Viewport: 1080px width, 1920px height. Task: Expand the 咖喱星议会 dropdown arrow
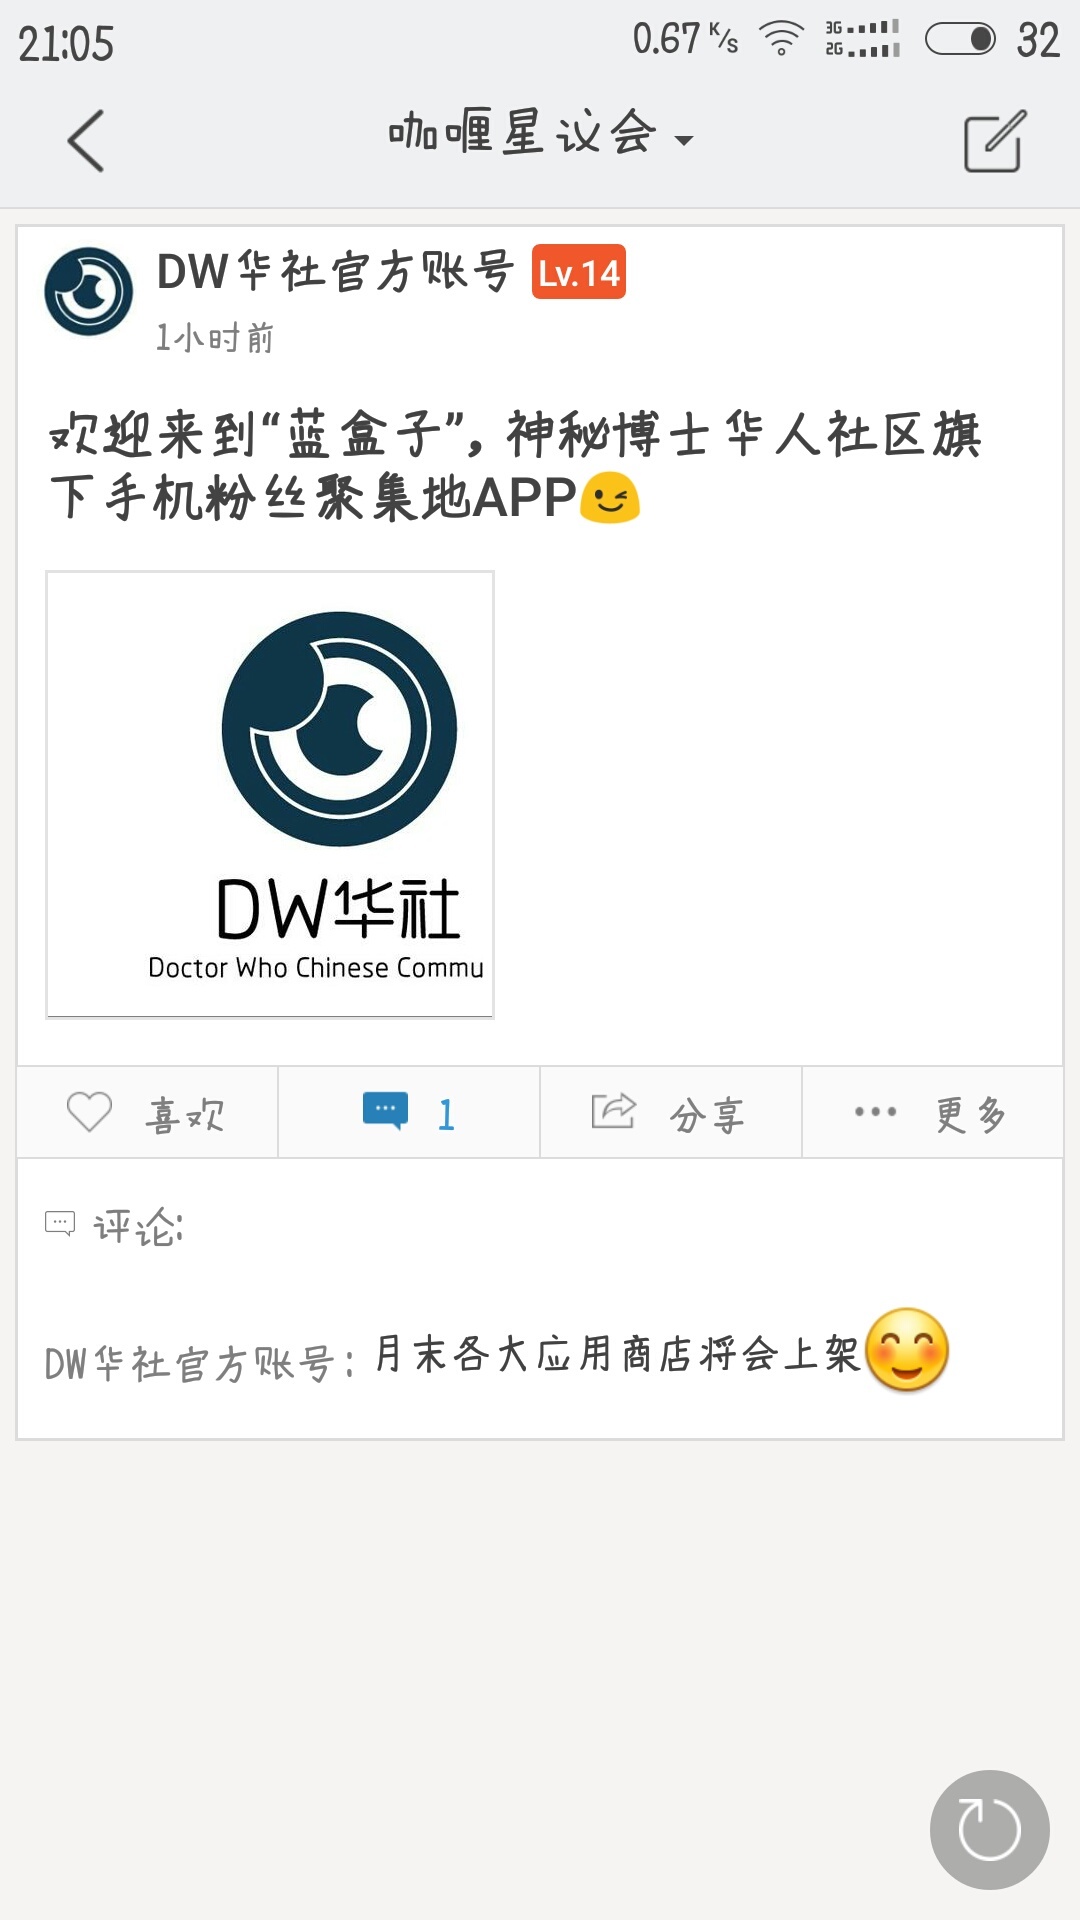click(684, 141)
